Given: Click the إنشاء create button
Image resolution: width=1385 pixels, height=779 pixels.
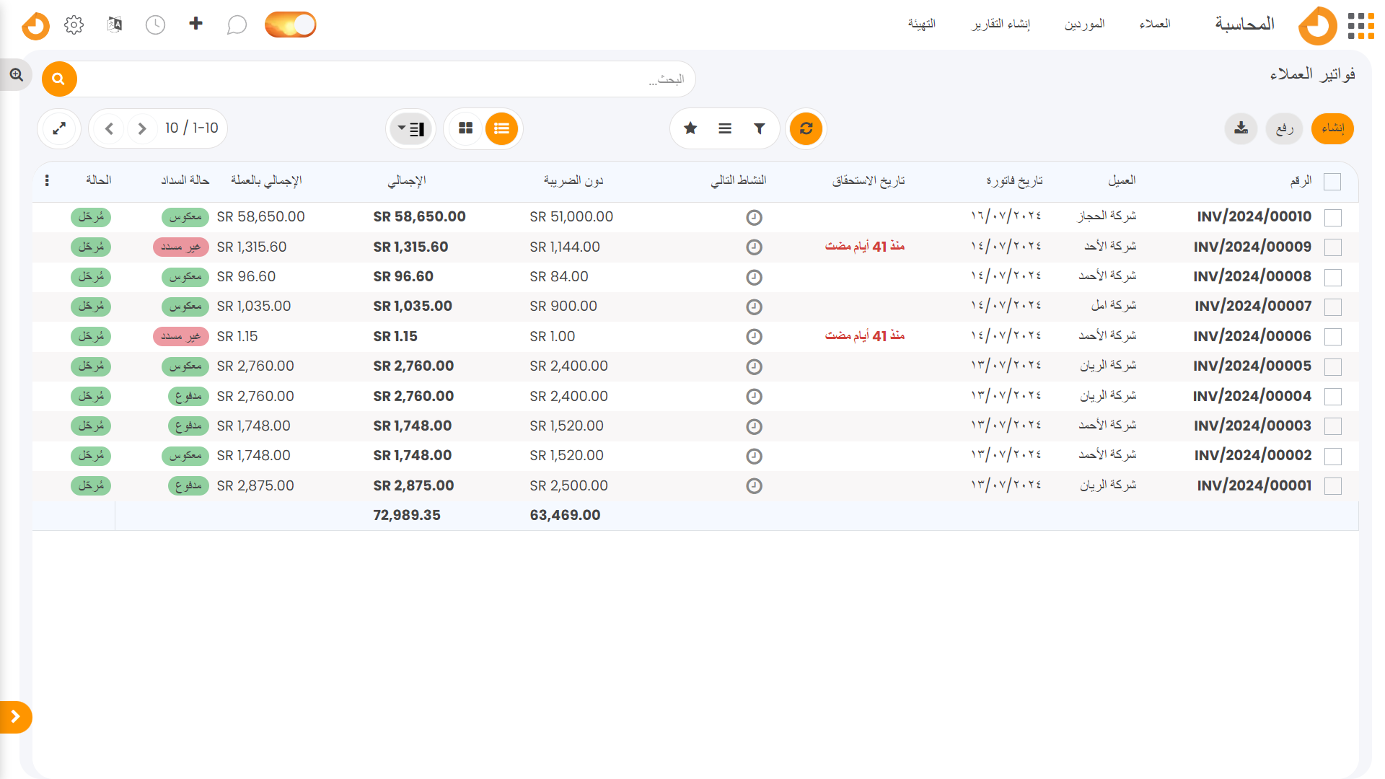Looking at the screenshot, I should 1332,128.
